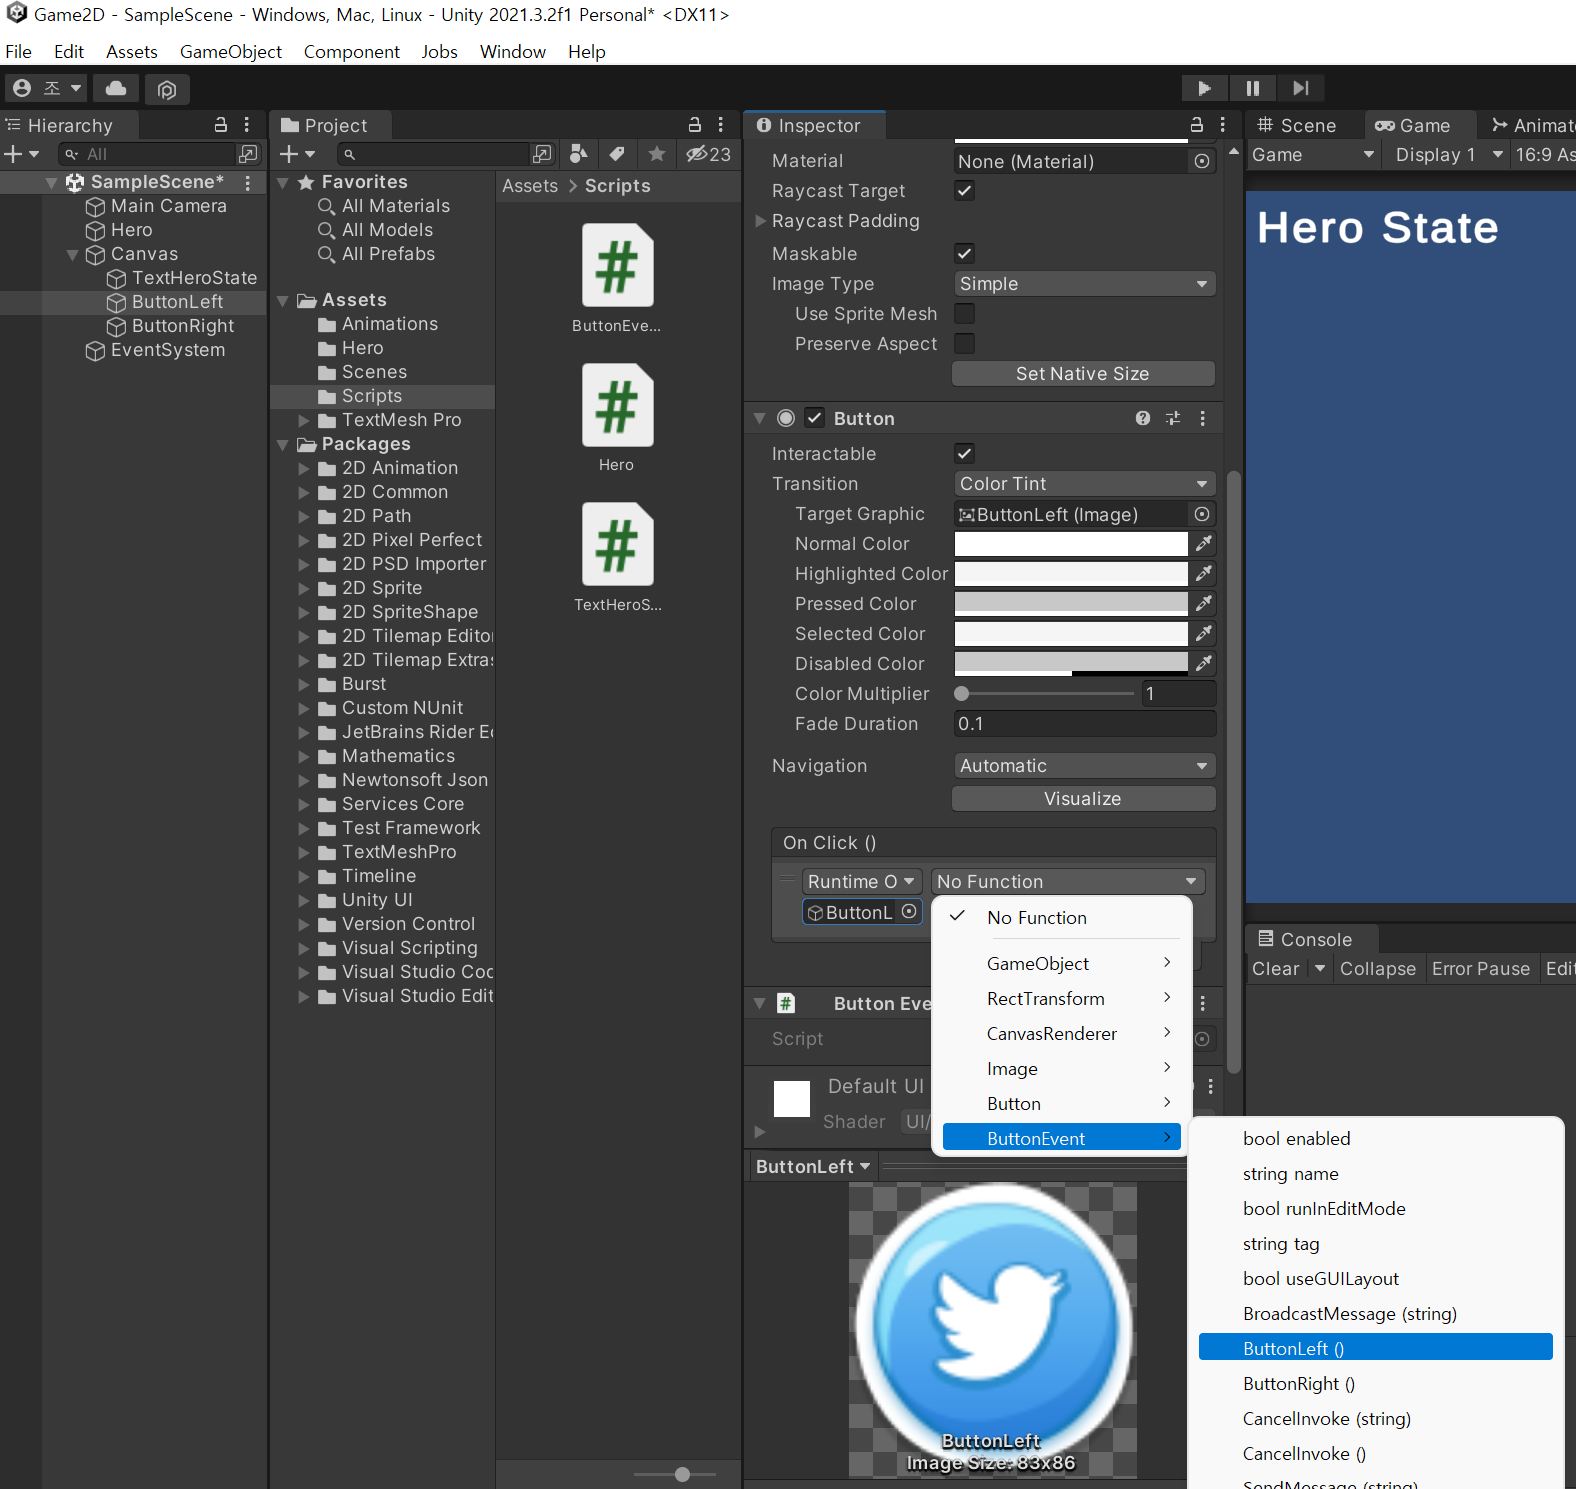Click the Play button in the toolbar
The width and height of the screenshot is (1576, 1489).
(1204, 88)
